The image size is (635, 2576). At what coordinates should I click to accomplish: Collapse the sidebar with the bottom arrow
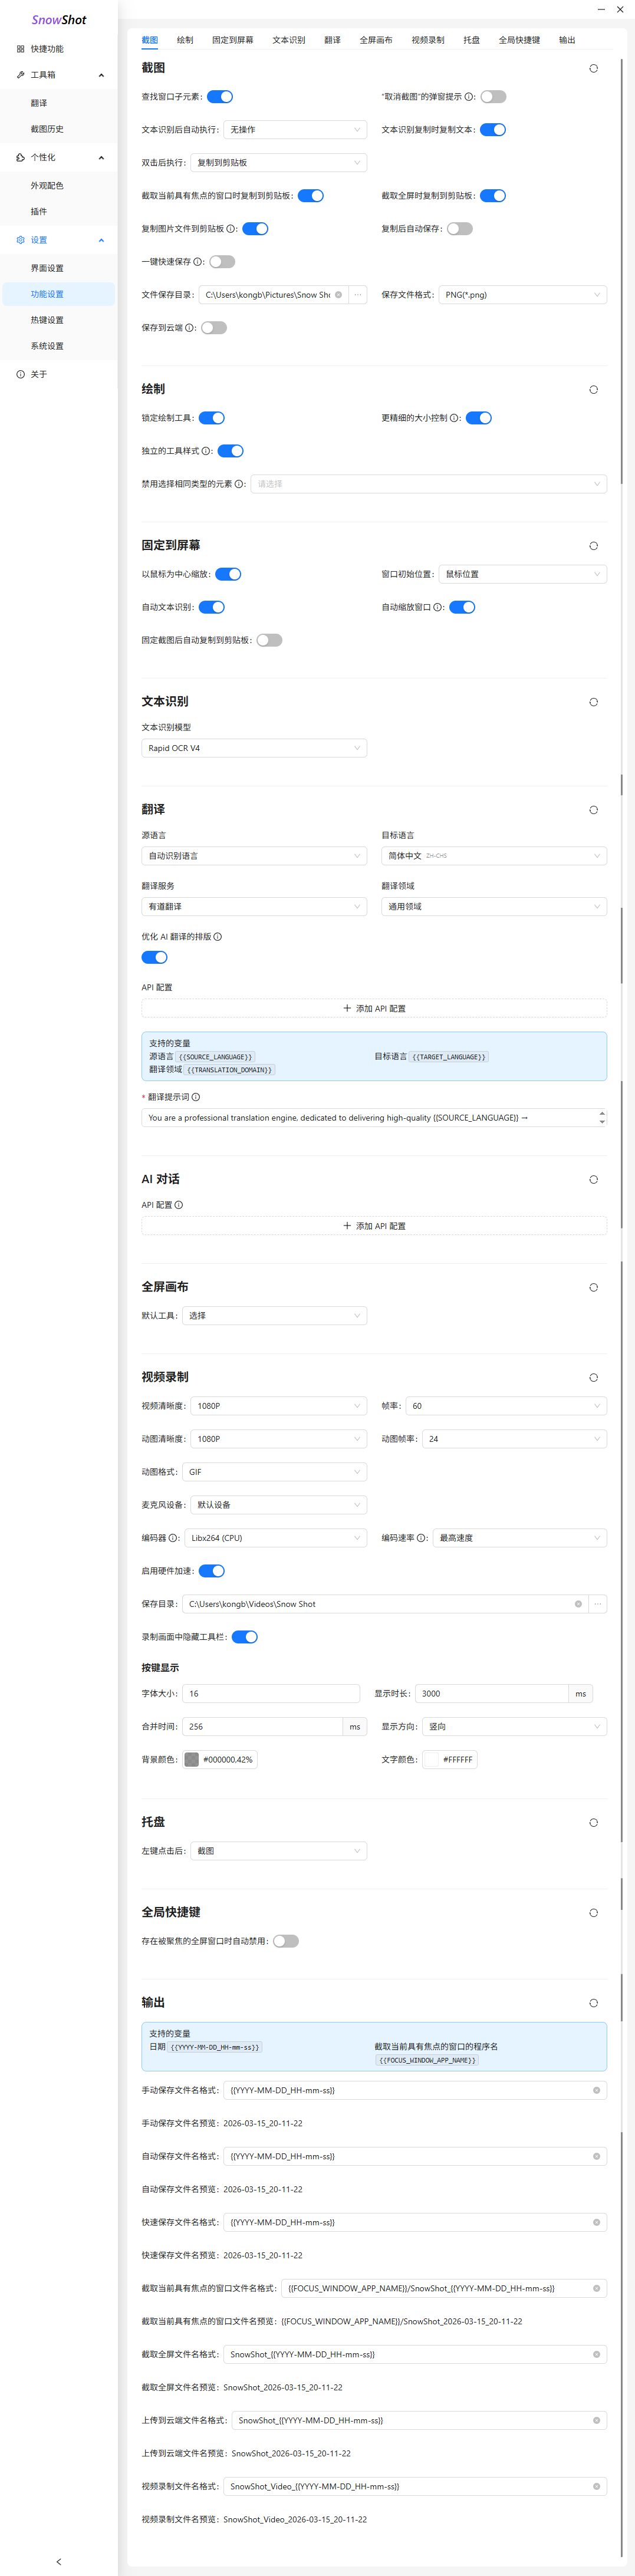click(59, 2561)
